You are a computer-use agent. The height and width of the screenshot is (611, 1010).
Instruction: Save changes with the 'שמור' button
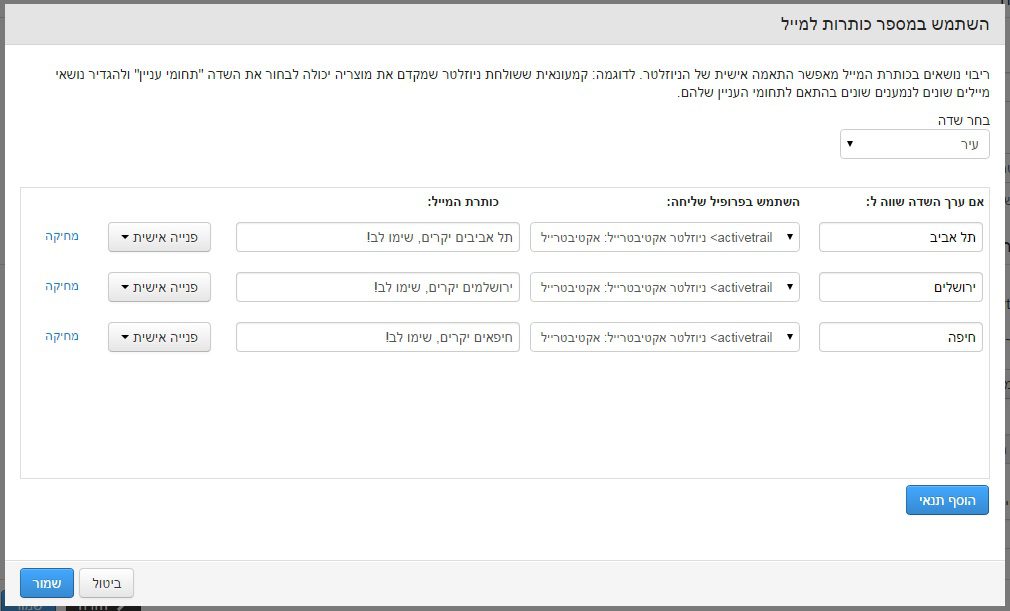pyautogui.click(x=47, y=583)
